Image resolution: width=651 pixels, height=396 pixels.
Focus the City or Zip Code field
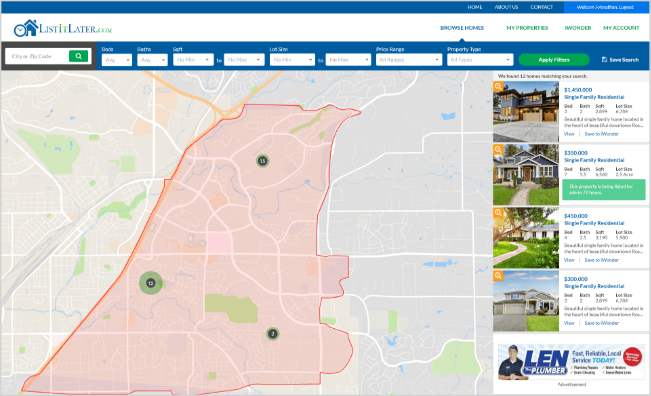(37, 56)
